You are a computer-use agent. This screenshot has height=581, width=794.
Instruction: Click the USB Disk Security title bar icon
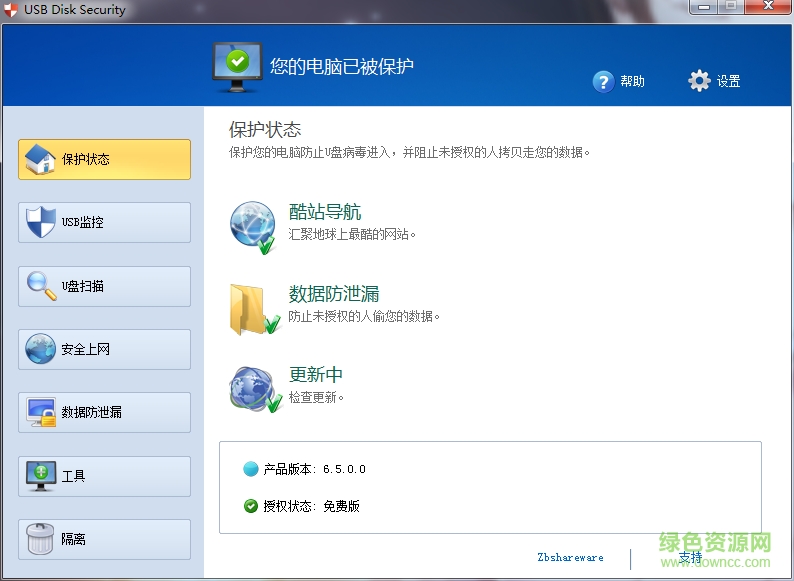10,10
